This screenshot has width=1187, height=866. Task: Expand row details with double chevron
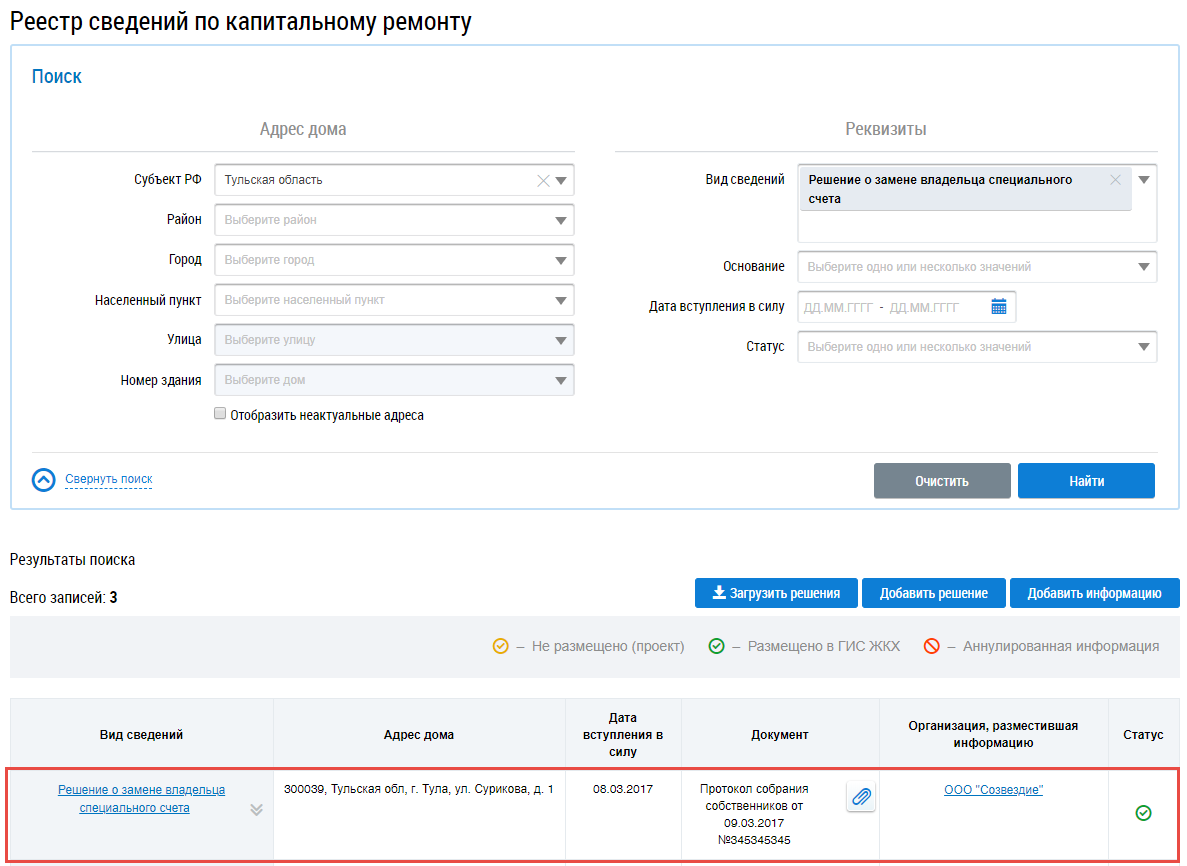256,810
